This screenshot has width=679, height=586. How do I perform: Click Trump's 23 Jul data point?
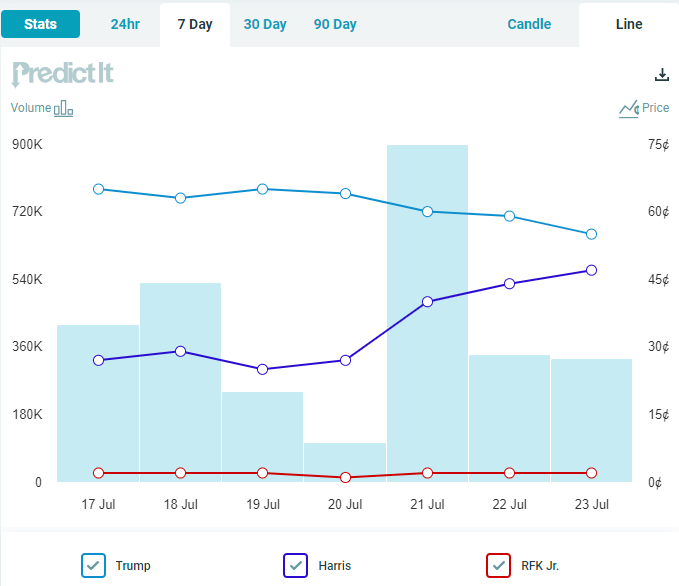(591, 234)
